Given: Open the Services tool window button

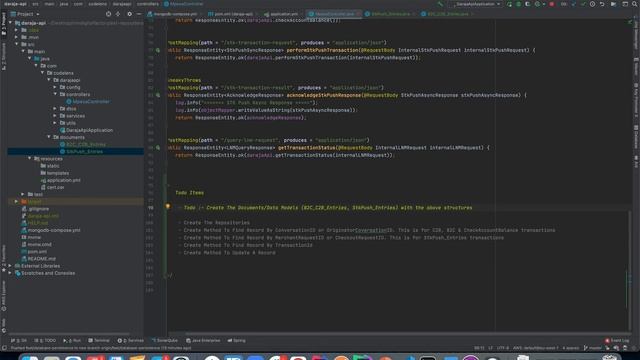Looking at the screenshot, I should point(131,340).
